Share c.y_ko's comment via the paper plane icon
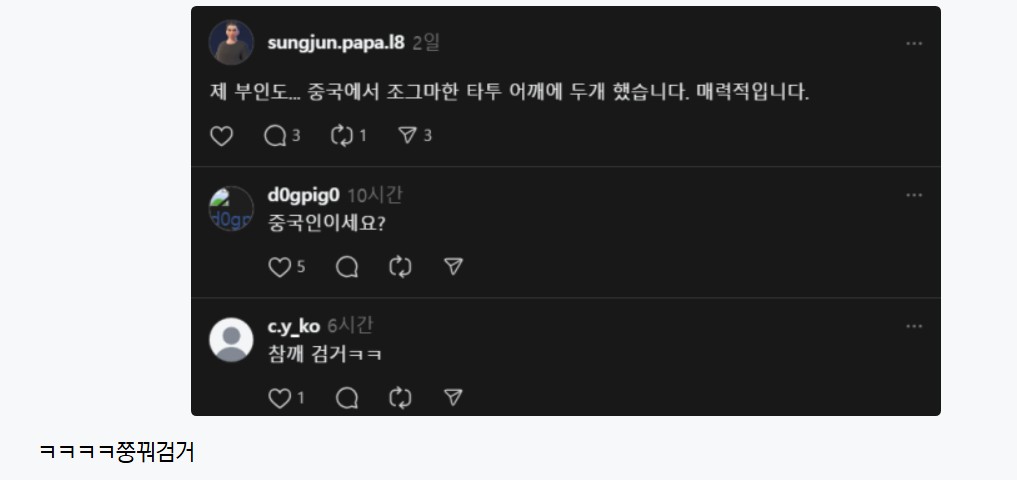Screen dimensions: 1017x480 pyautogui.click(x=453, y=397)
